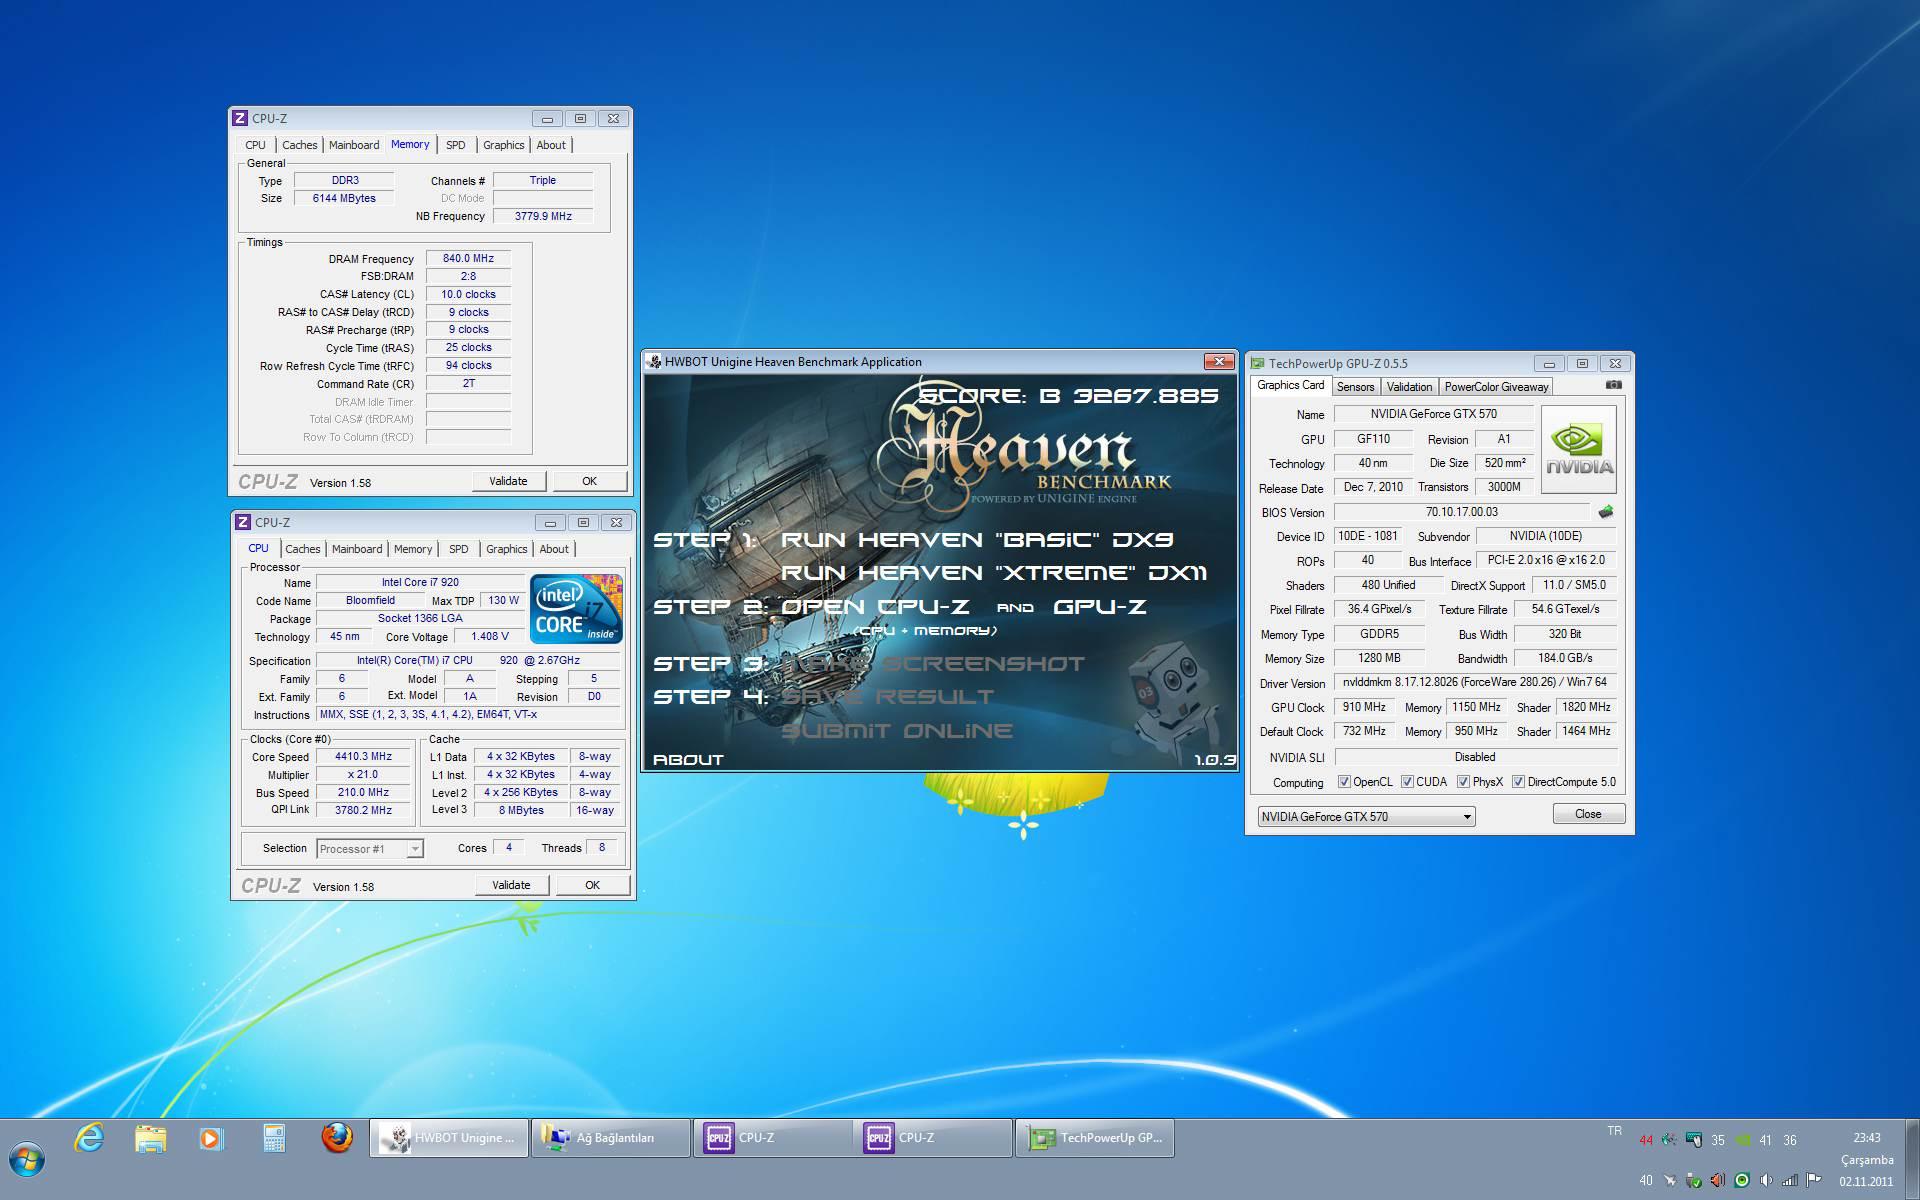This screenshot has height=1200, width=1920.
Task: Click the CPU-Z Memory window title icon
Action: [240, 118]
